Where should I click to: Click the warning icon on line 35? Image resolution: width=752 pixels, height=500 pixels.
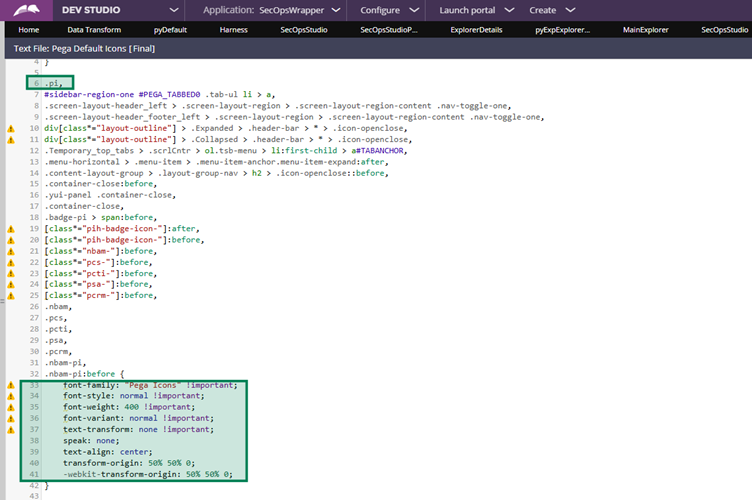click(x=11, y=407)
